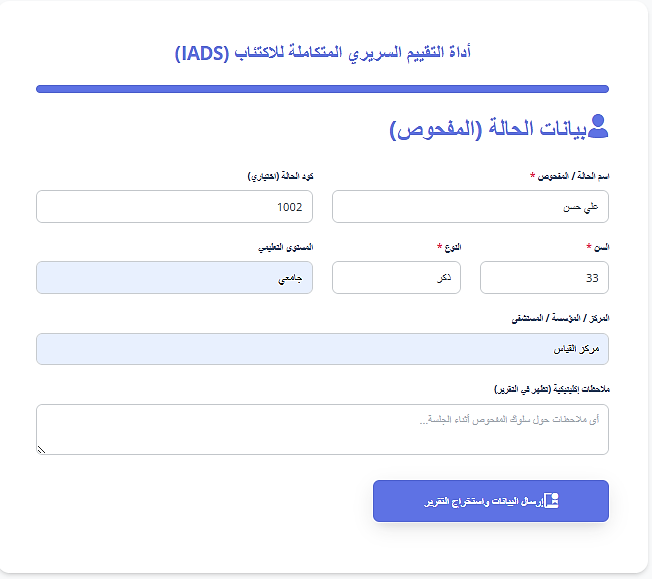The height and width of the screenshot is (579, 652).
Task: Click the education level field showing جامعي
Action: click(174, 277)
